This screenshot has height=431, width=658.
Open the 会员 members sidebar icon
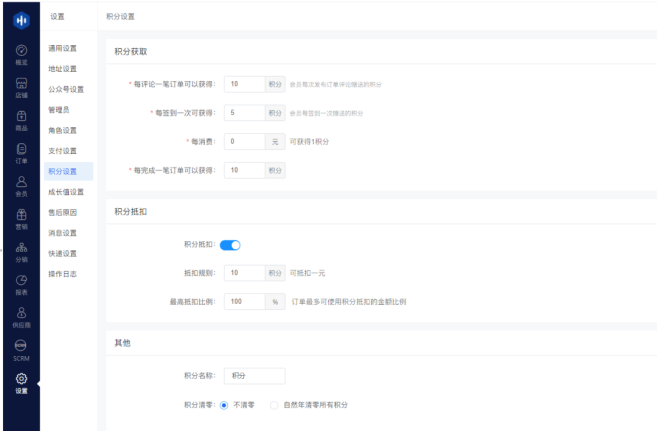[21, 184]
